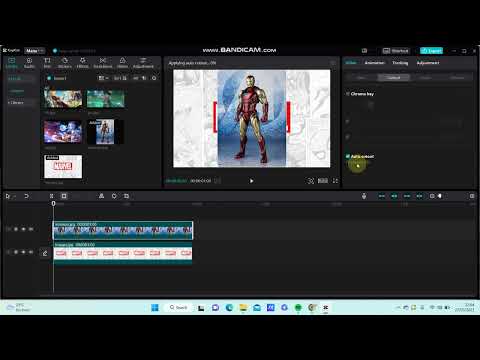
Task: Select the Iron Man clip on timeline
Action: coord(123,230)
